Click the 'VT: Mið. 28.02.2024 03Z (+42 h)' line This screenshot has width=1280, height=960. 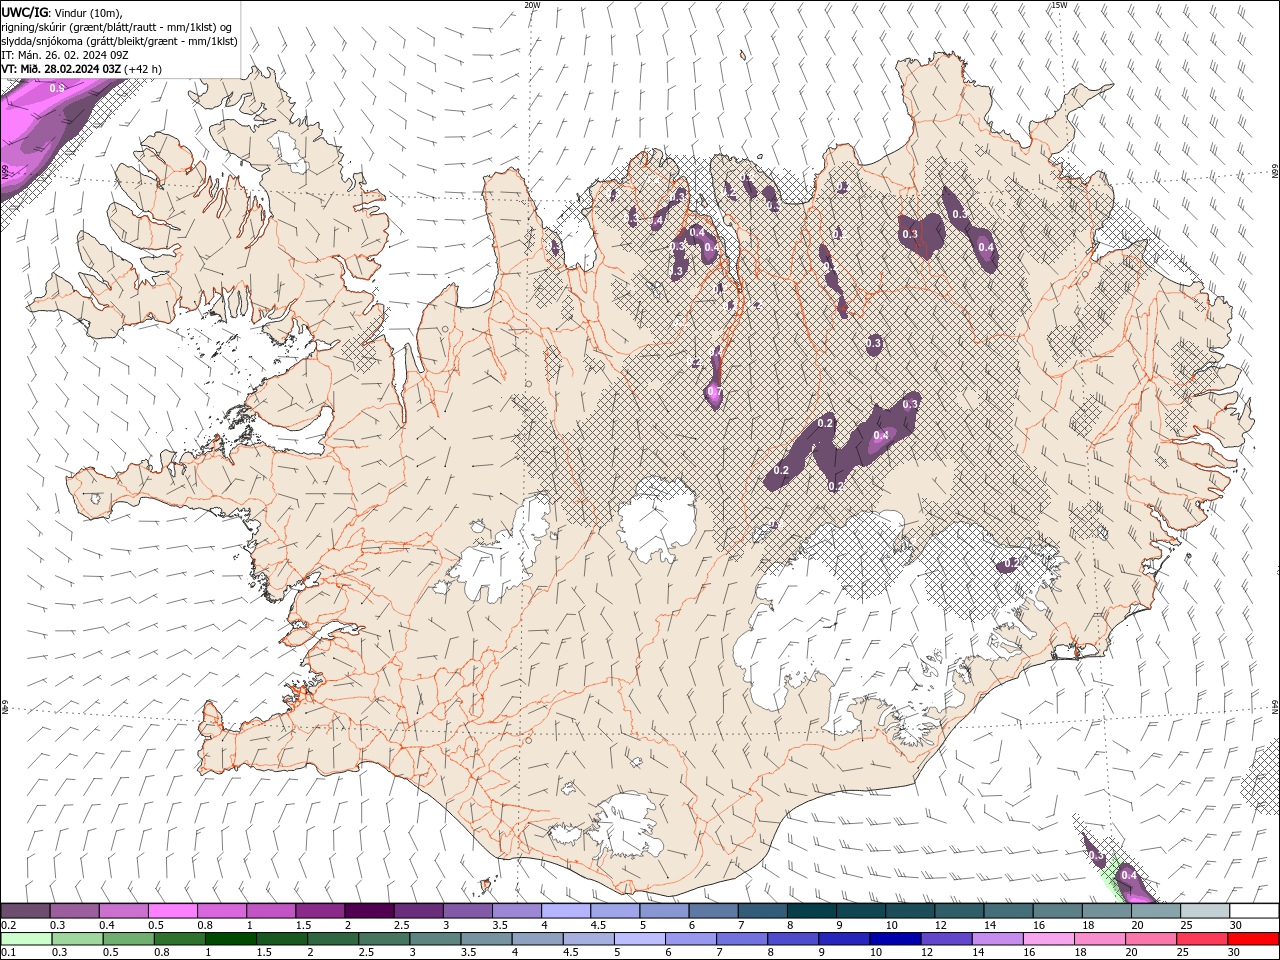pos(82,69)
